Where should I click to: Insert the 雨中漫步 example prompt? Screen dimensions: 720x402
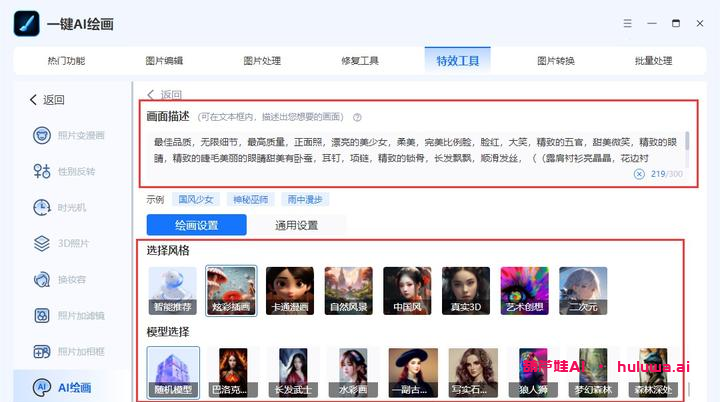tap(305, 199)
